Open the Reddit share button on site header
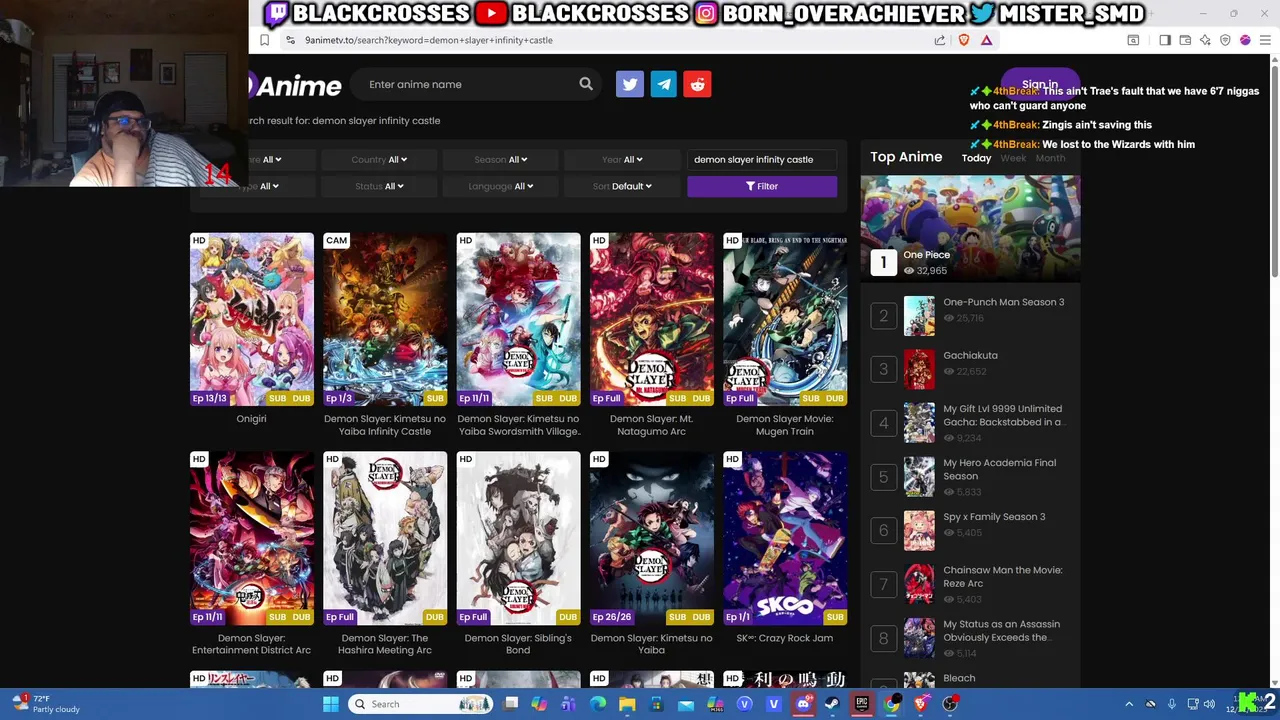This screenshot has height=720, width=1280. [x=697, y=84]
